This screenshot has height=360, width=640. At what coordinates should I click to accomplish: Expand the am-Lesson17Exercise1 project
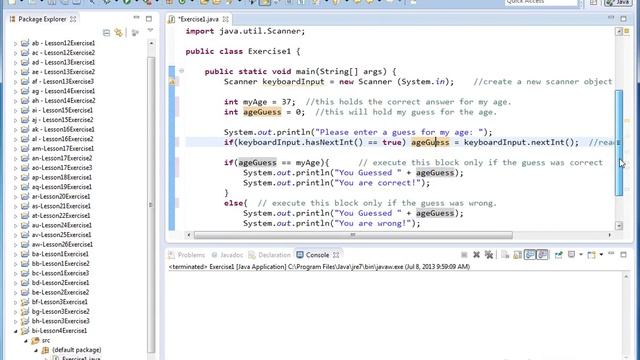pyautogui.click(x=16, y=149)
